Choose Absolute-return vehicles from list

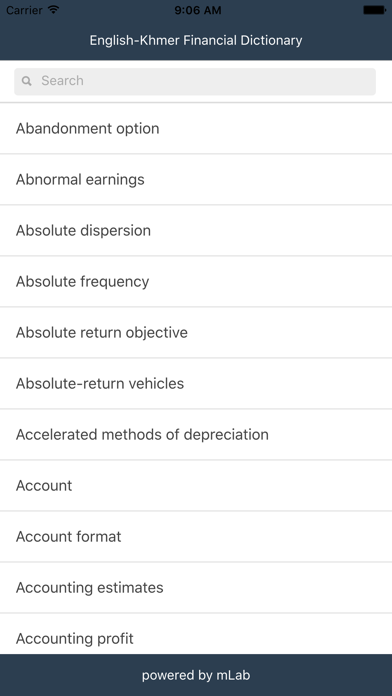point(196,384)
